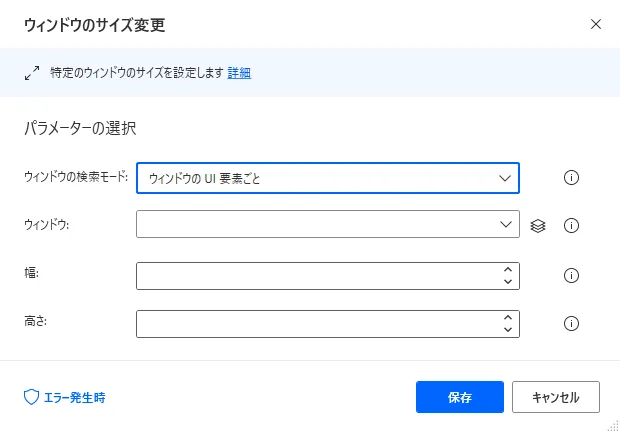Click the 保存 button
620x433 pixels.
(460, 397)
